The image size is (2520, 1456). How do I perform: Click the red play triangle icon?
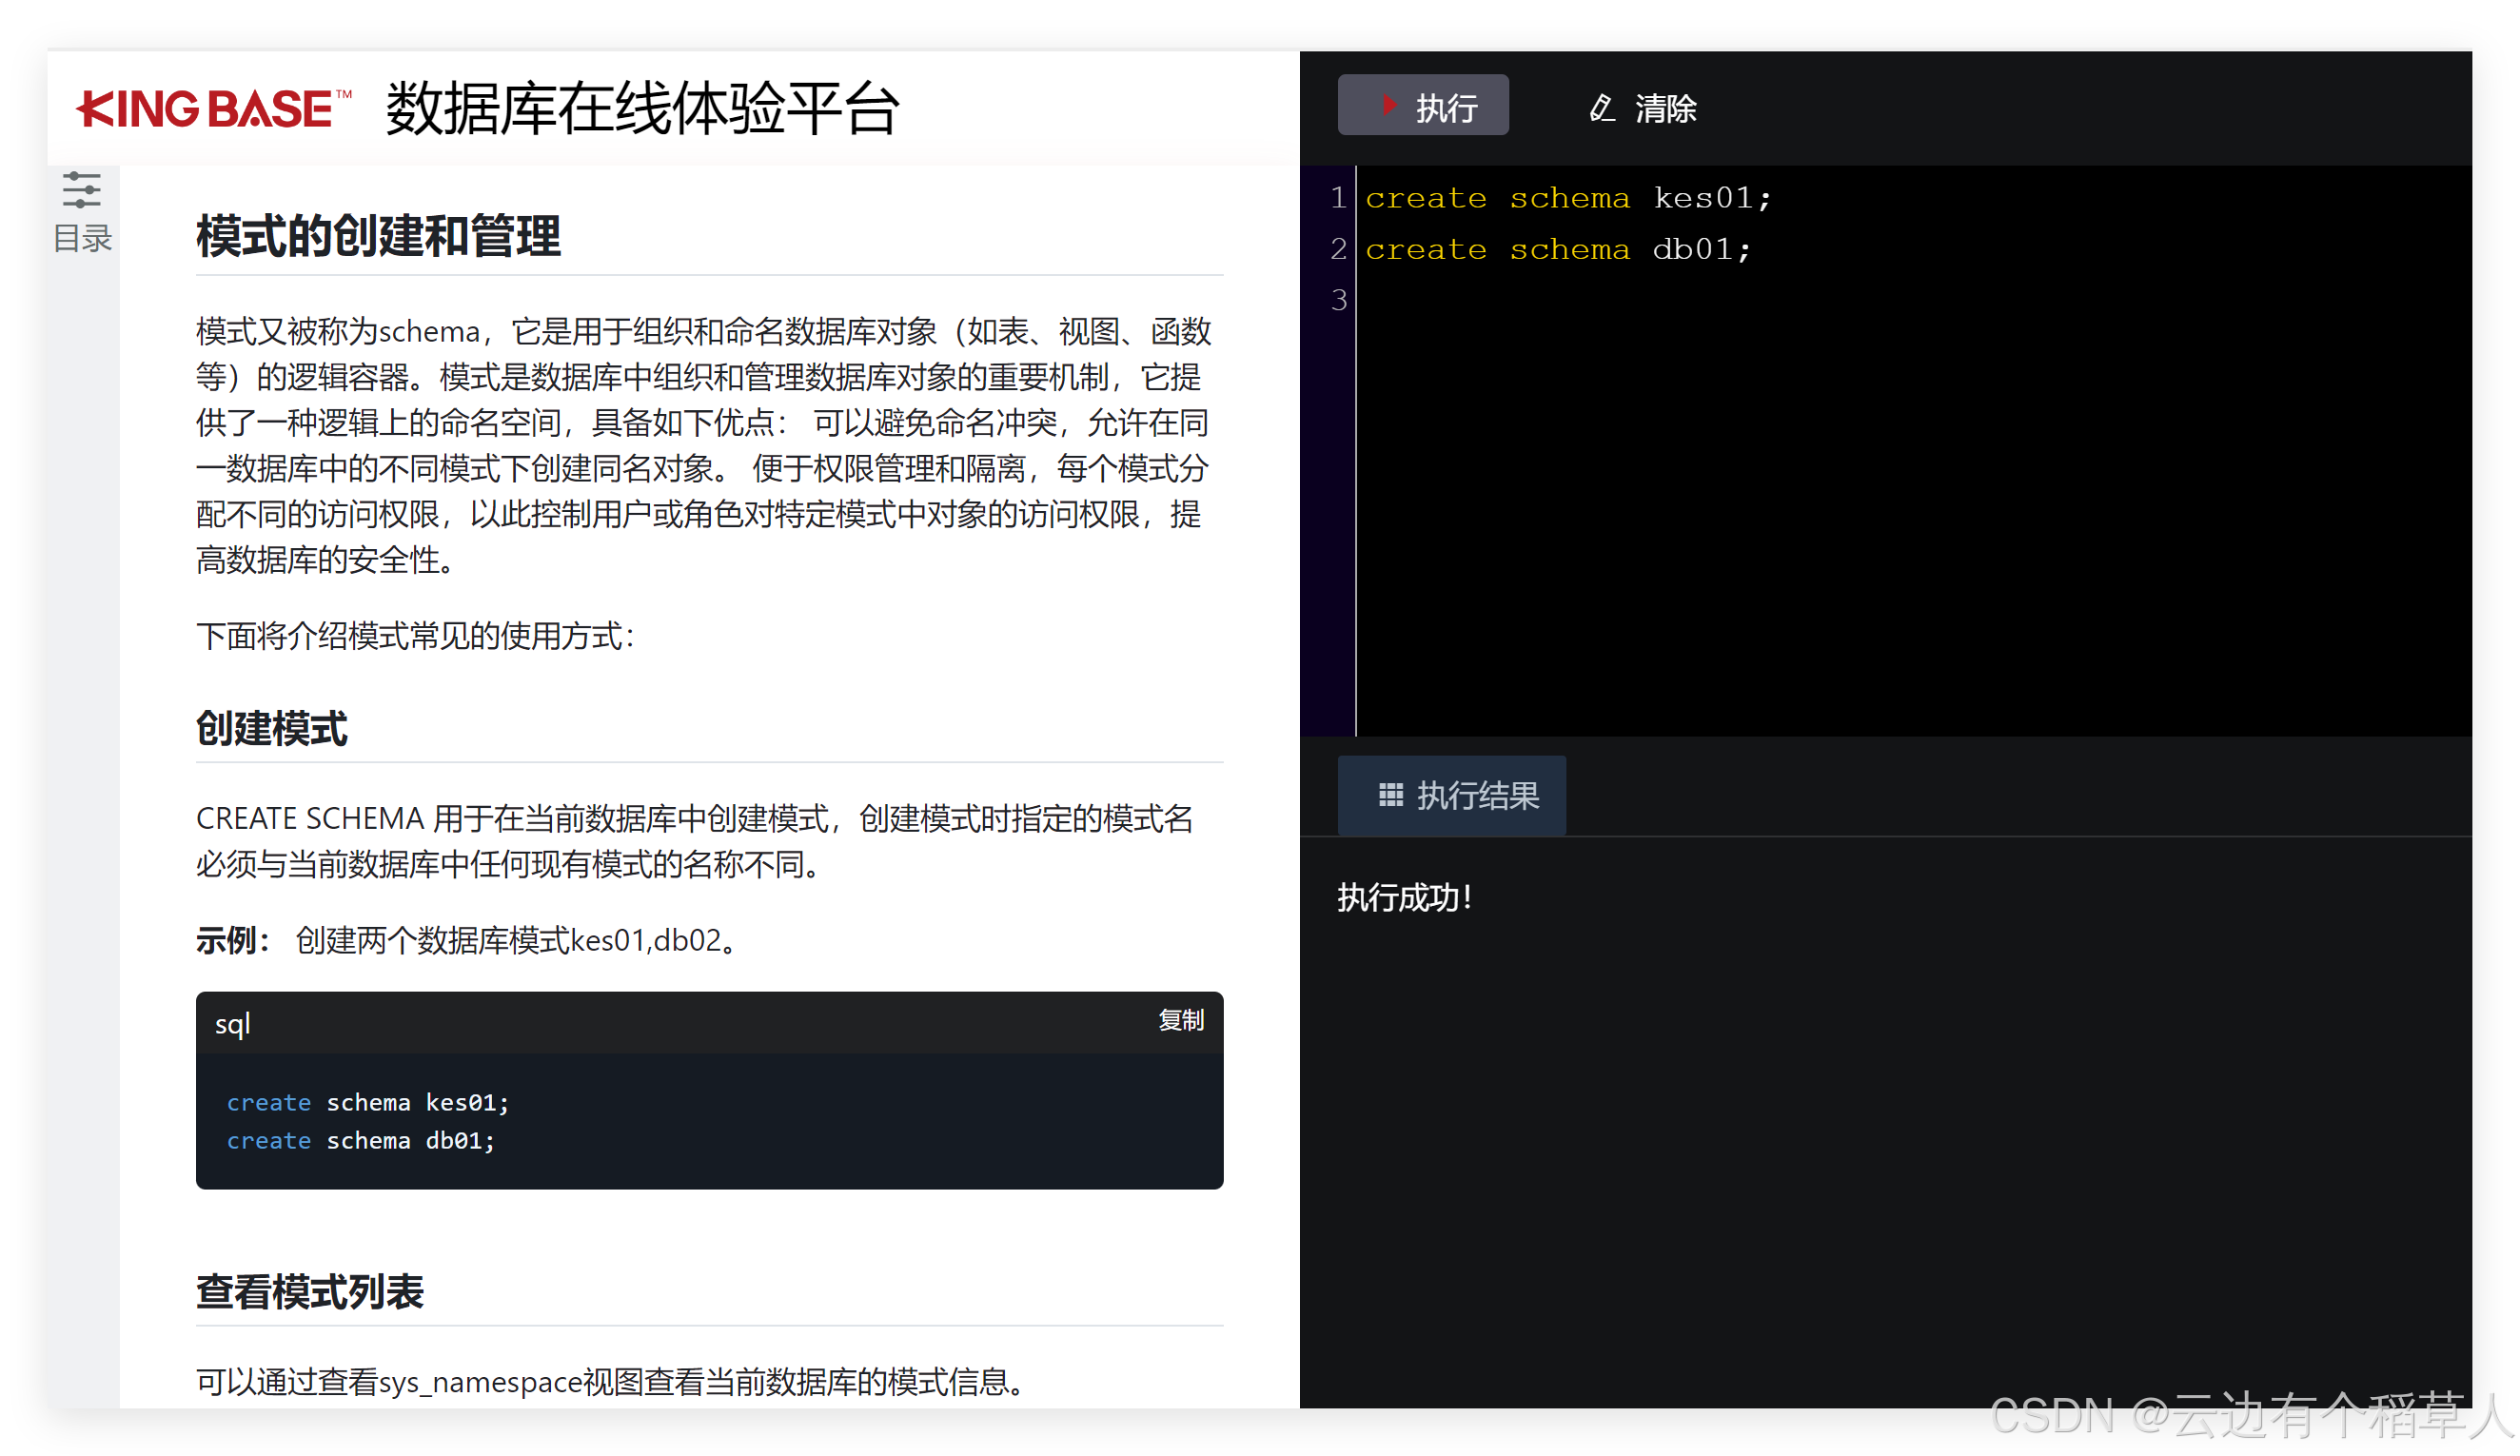[x=1389, y=105]
